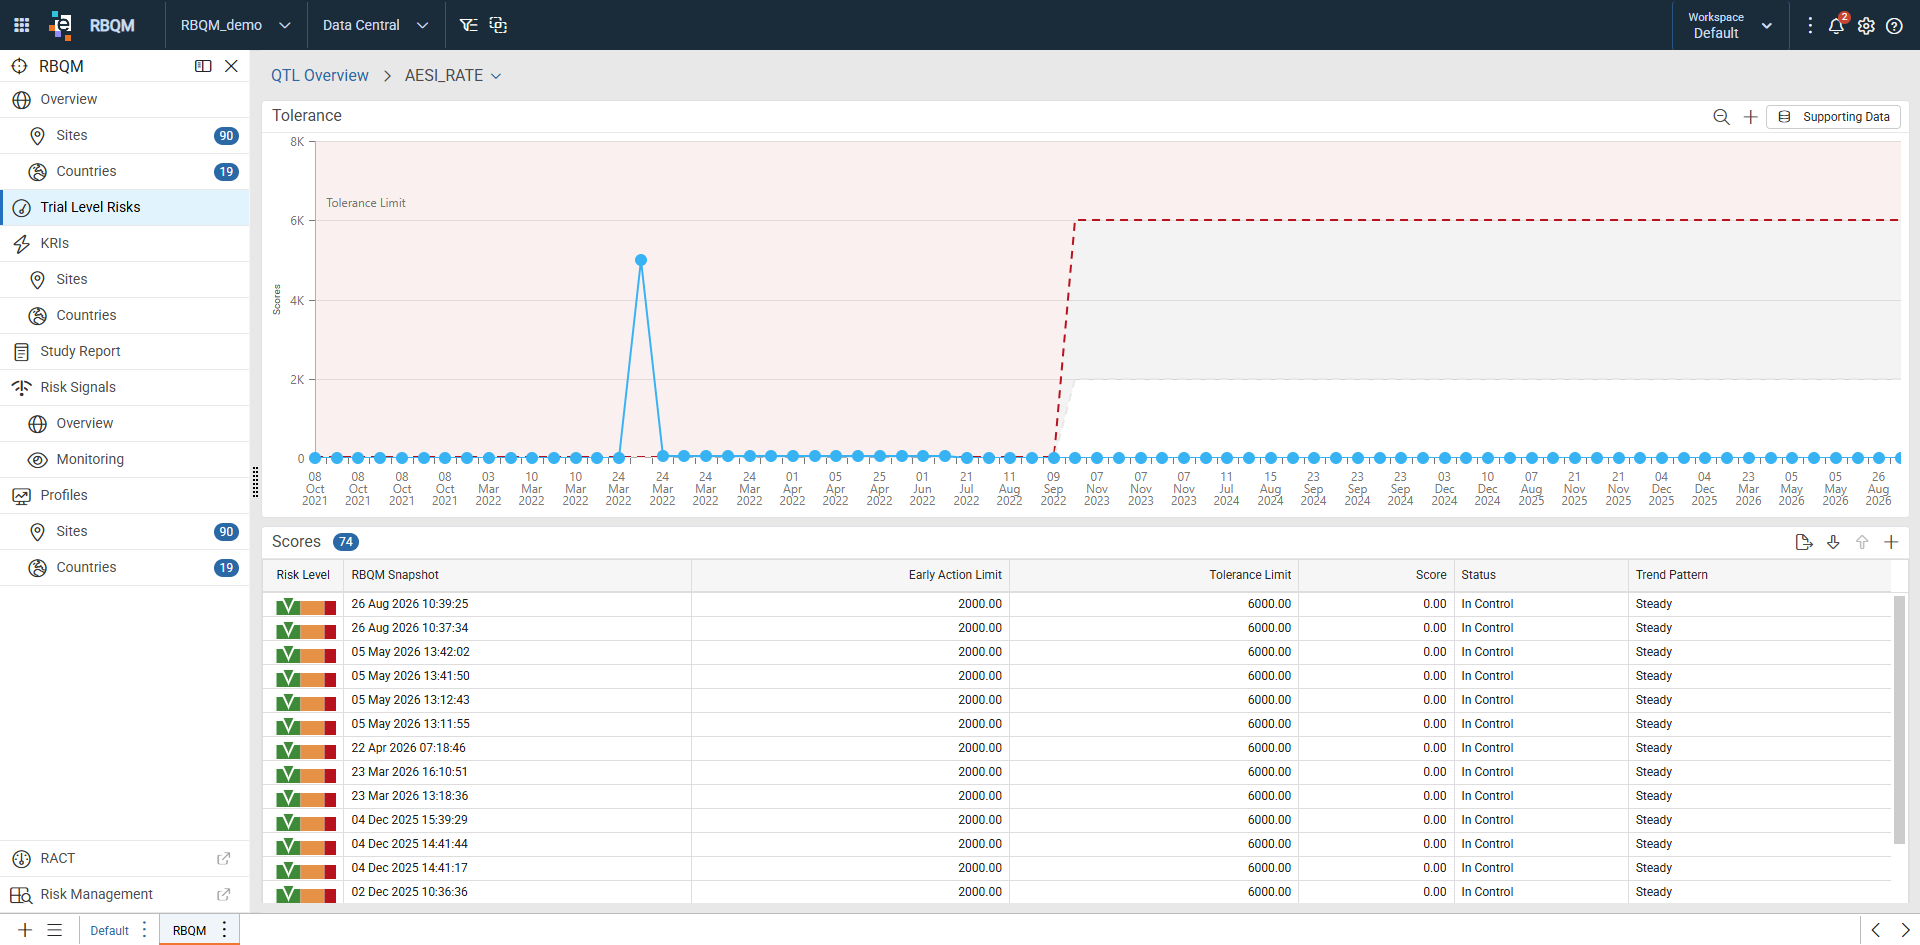The image size is (1920, 945).
Task: Click the Scores upload arrow icon
Action: pos(1862,542)
